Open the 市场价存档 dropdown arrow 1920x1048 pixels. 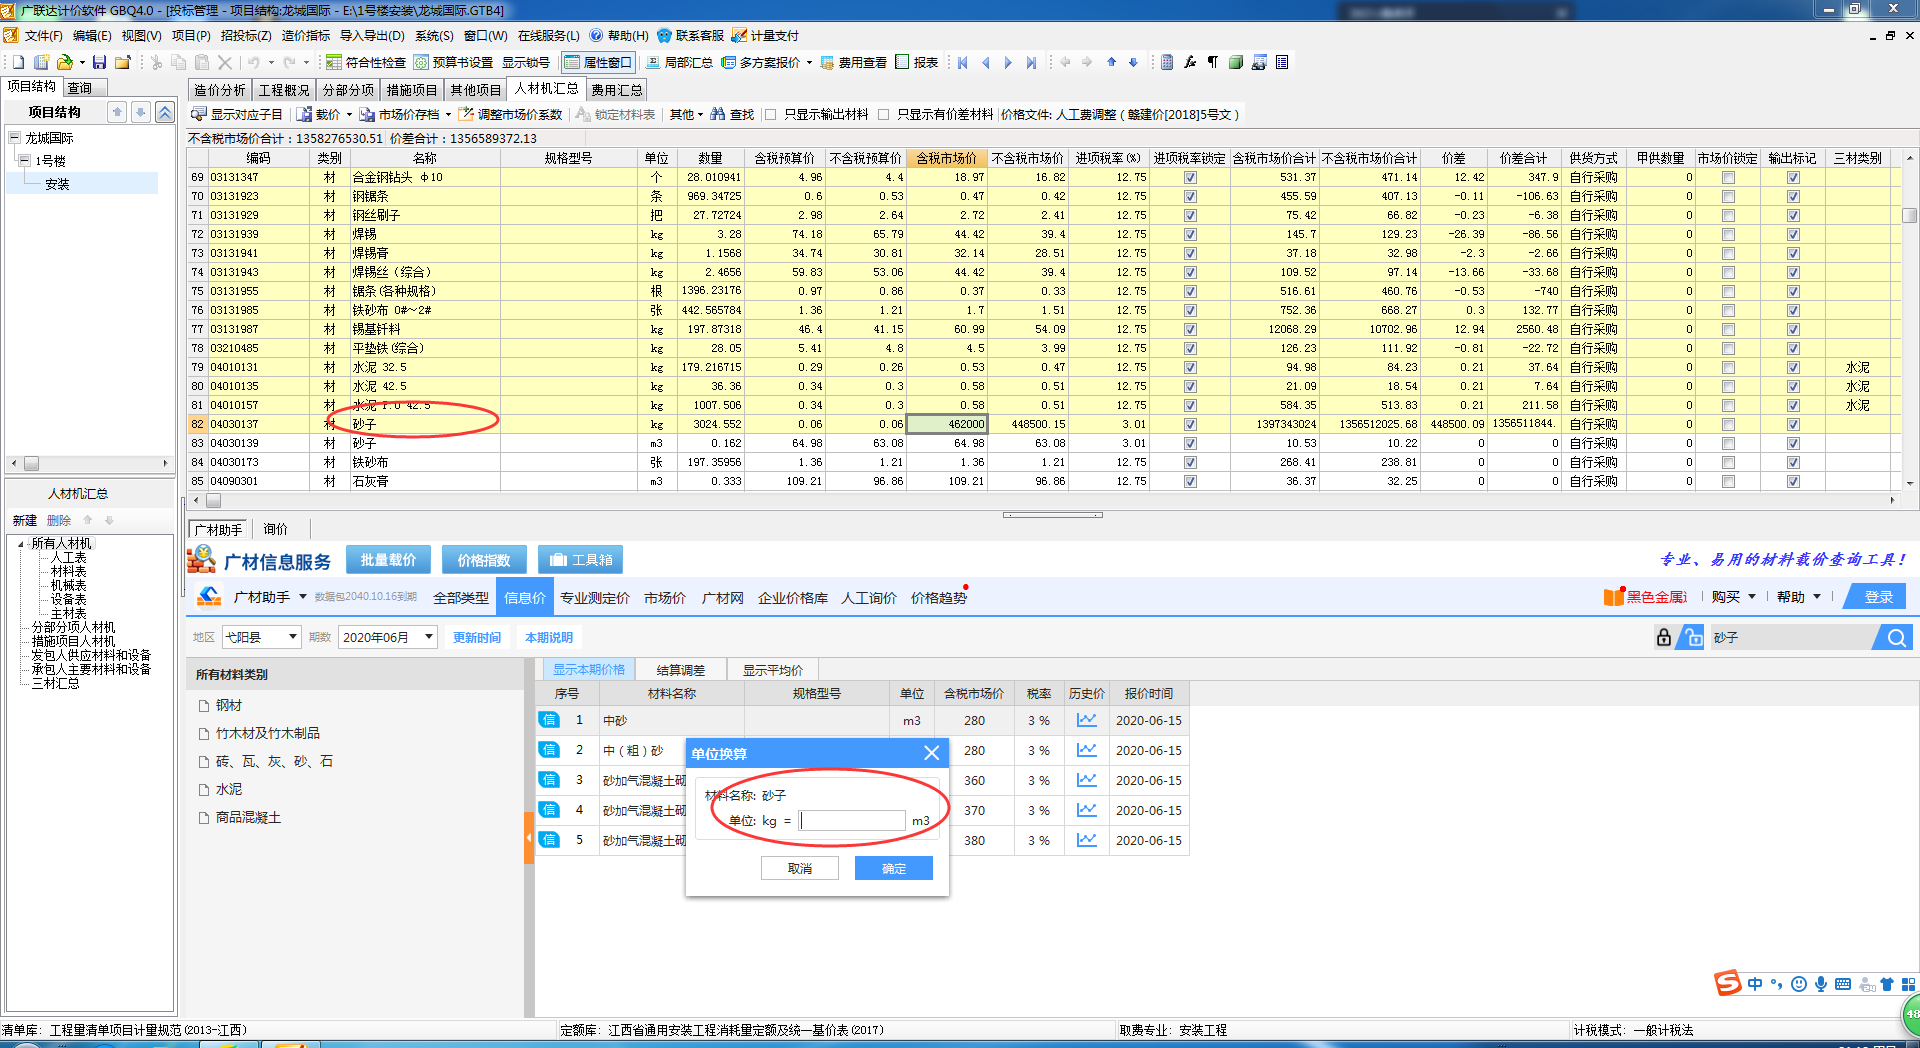[448, 114]
